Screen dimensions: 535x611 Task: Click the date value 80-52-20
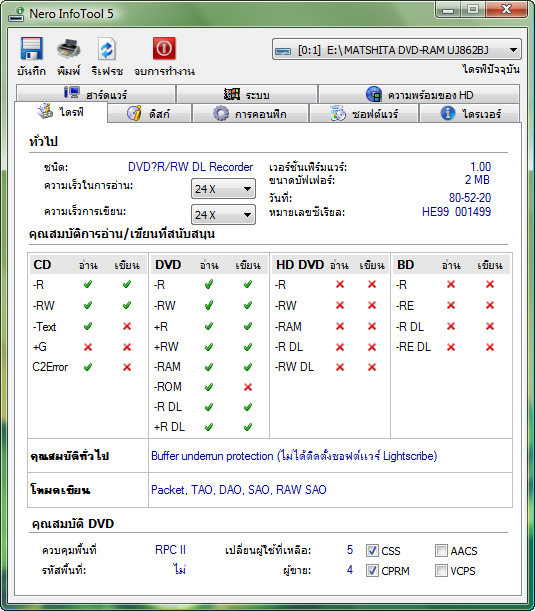point(470,198)
